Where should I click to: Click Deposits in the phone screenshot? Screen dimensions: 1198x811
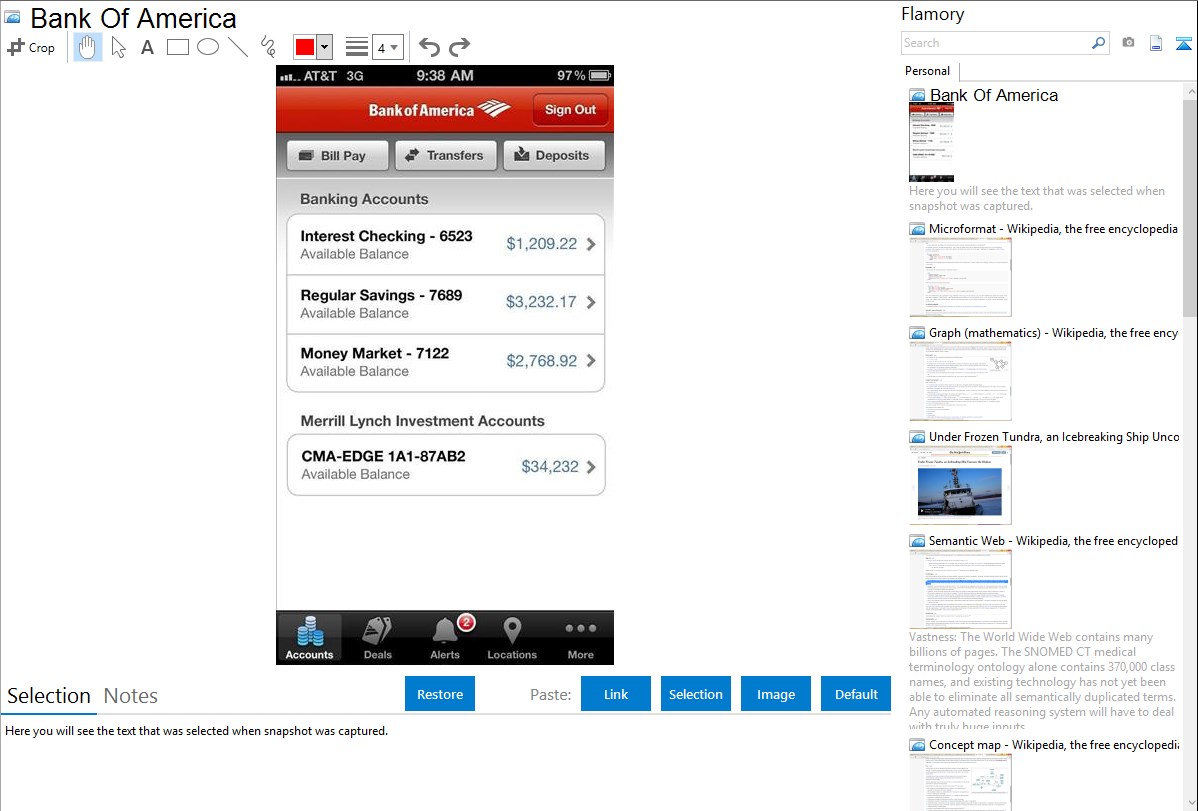tap(554, 155)
